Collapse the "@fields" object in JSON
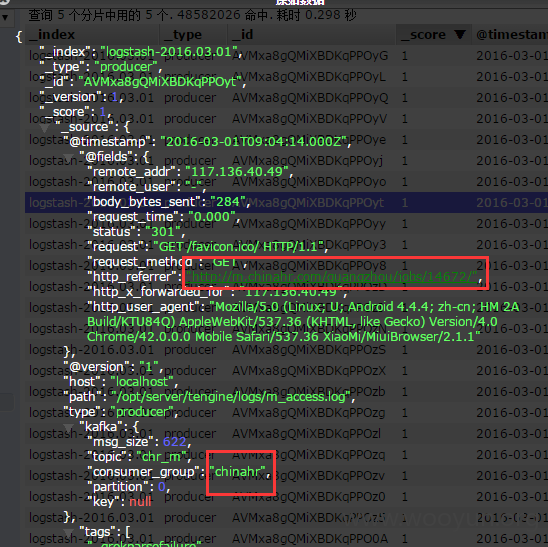548x547 pixels. point(69,157)
